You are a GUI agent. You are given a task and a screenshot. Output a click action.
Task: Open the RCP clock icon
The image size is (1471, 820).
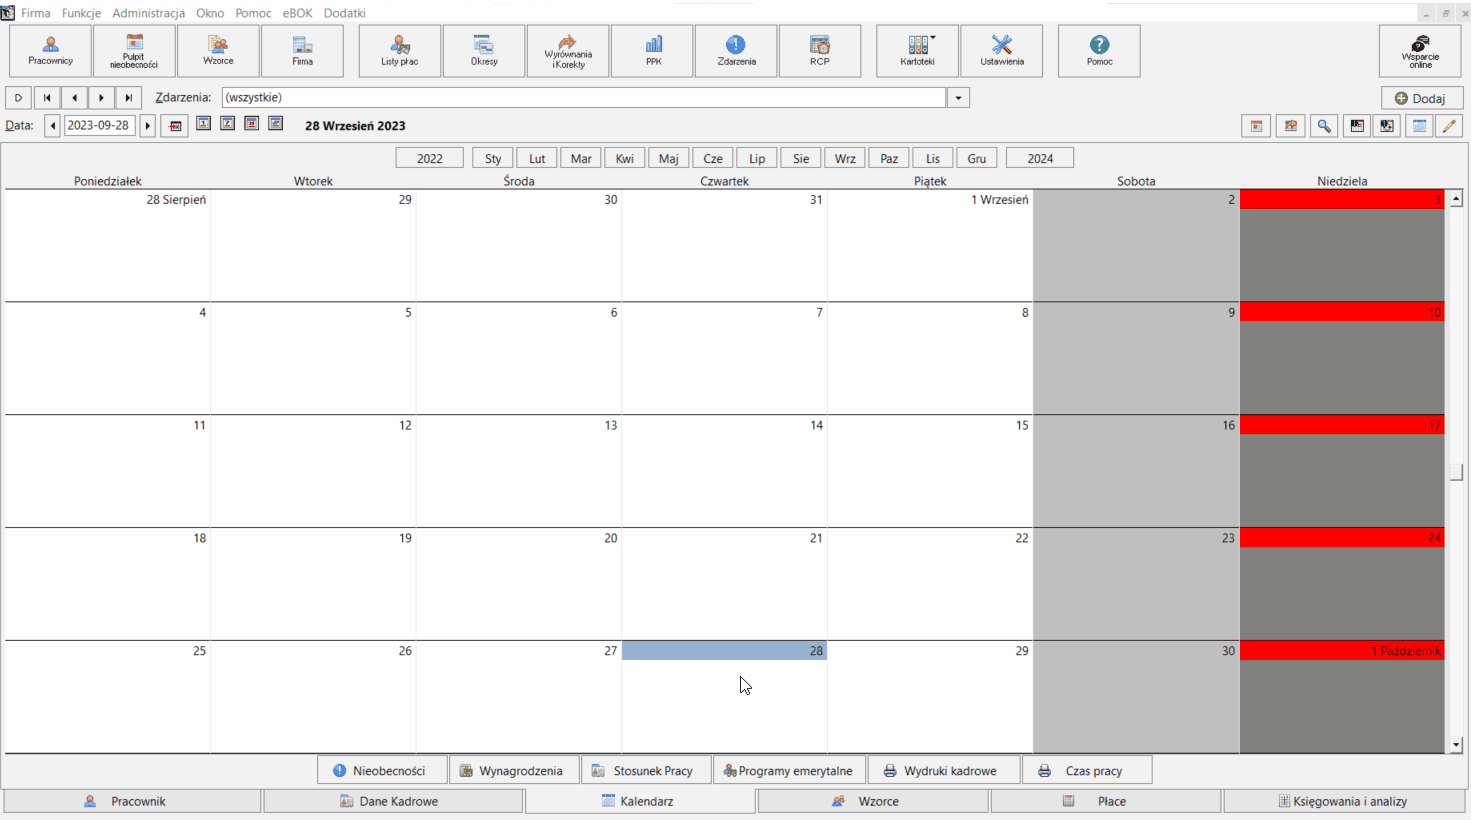click(x=820, y=51)
